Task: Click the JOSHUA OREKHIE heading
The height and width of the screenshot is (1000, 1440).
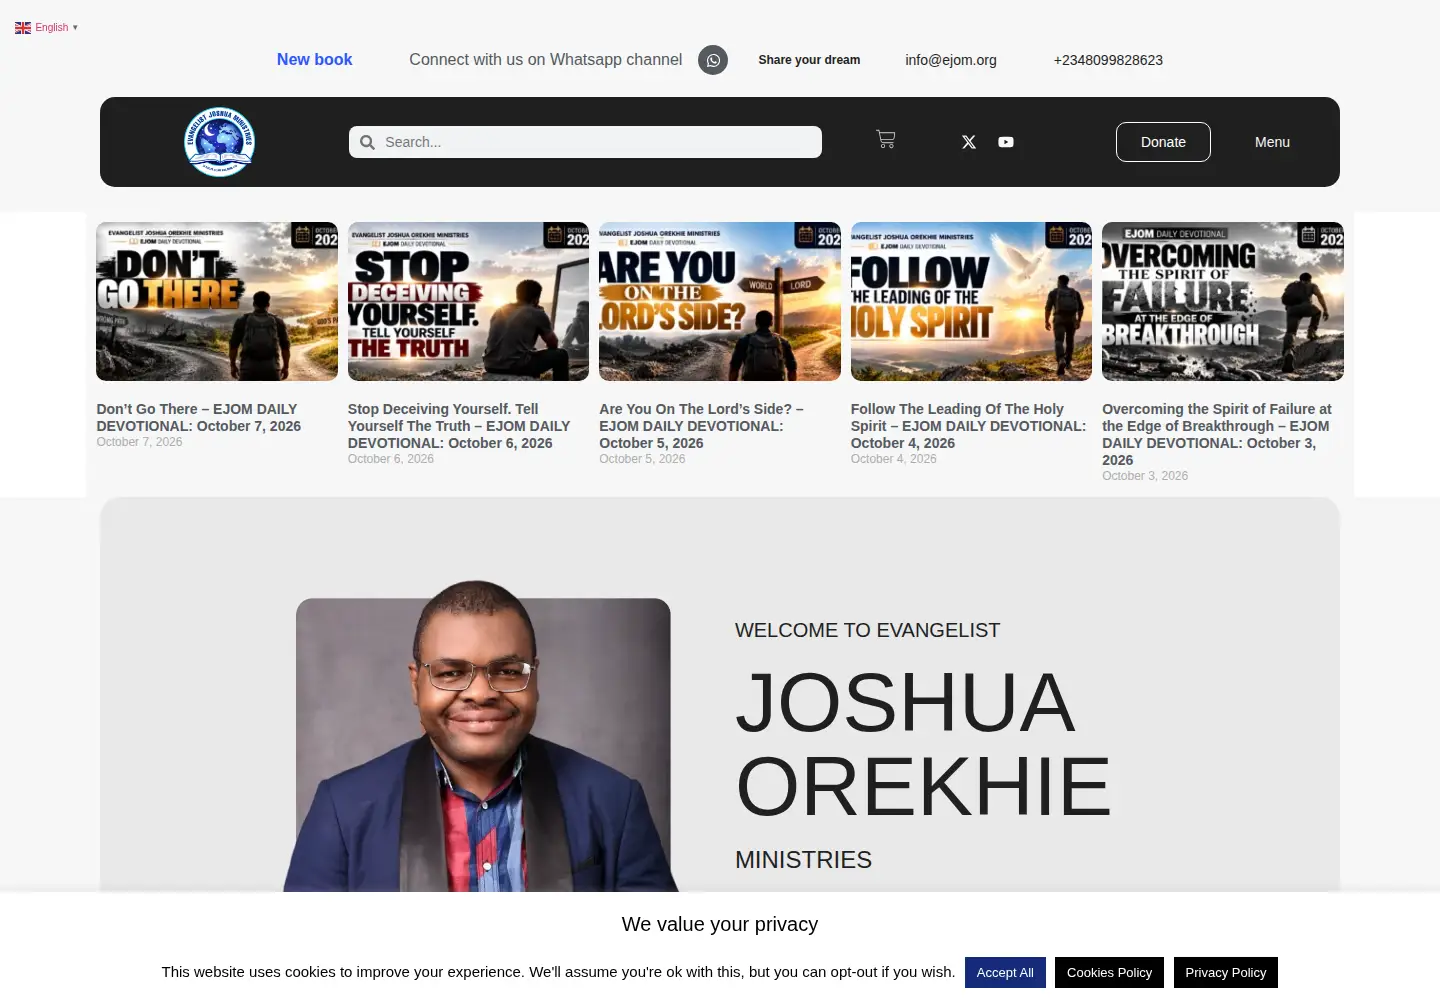Action: point(924,744)
